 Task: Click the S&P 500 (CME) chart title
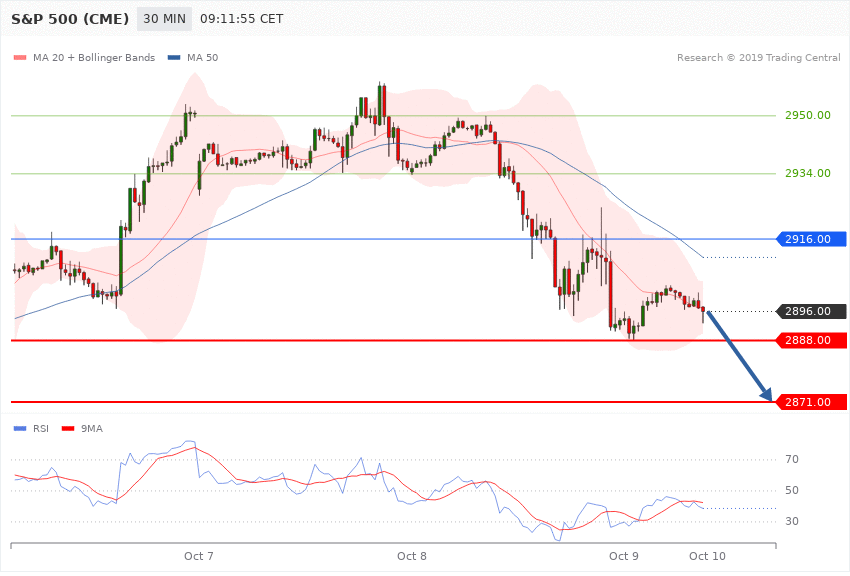pos(70,19)
